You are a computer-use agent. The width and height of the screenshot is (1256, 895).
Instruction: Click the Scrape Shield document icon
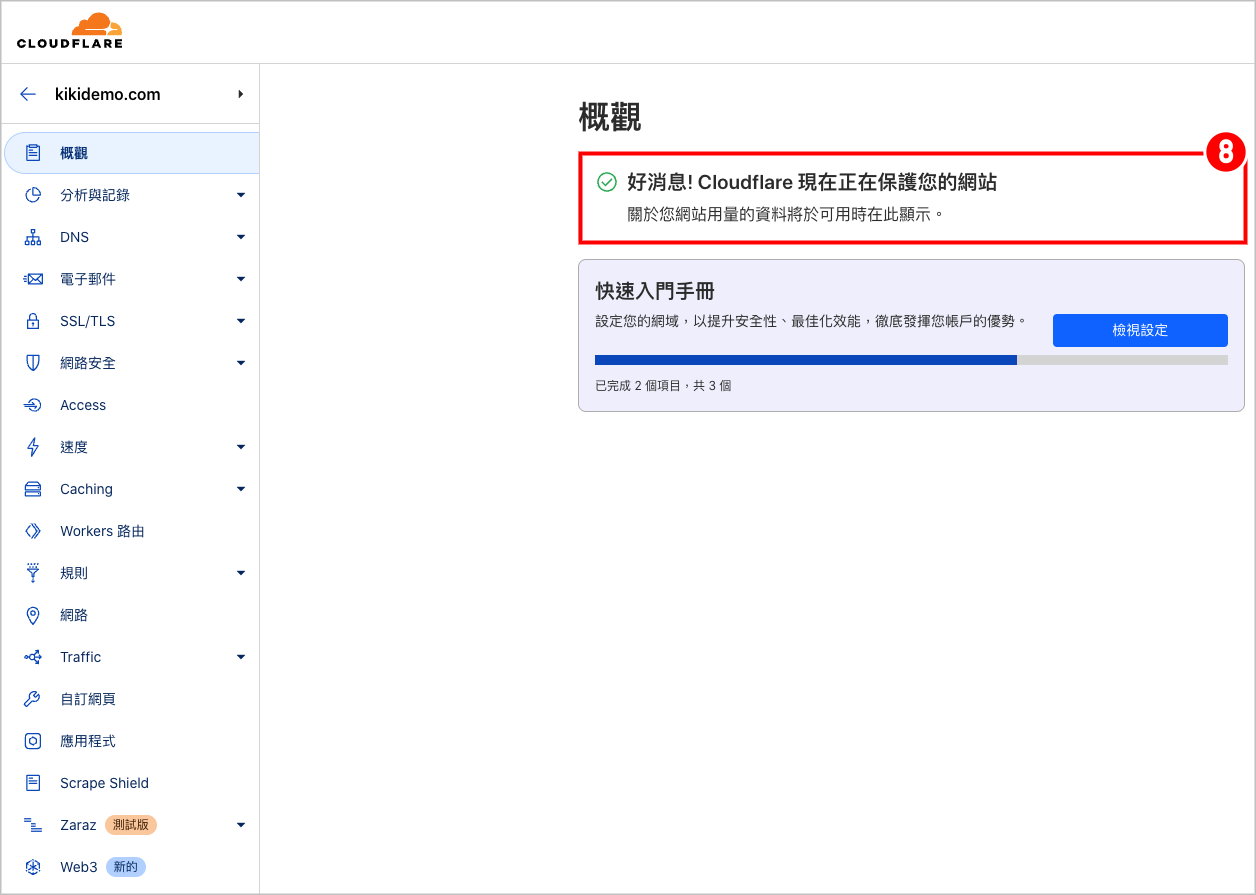pyautogui.click(x=33, y=783)
